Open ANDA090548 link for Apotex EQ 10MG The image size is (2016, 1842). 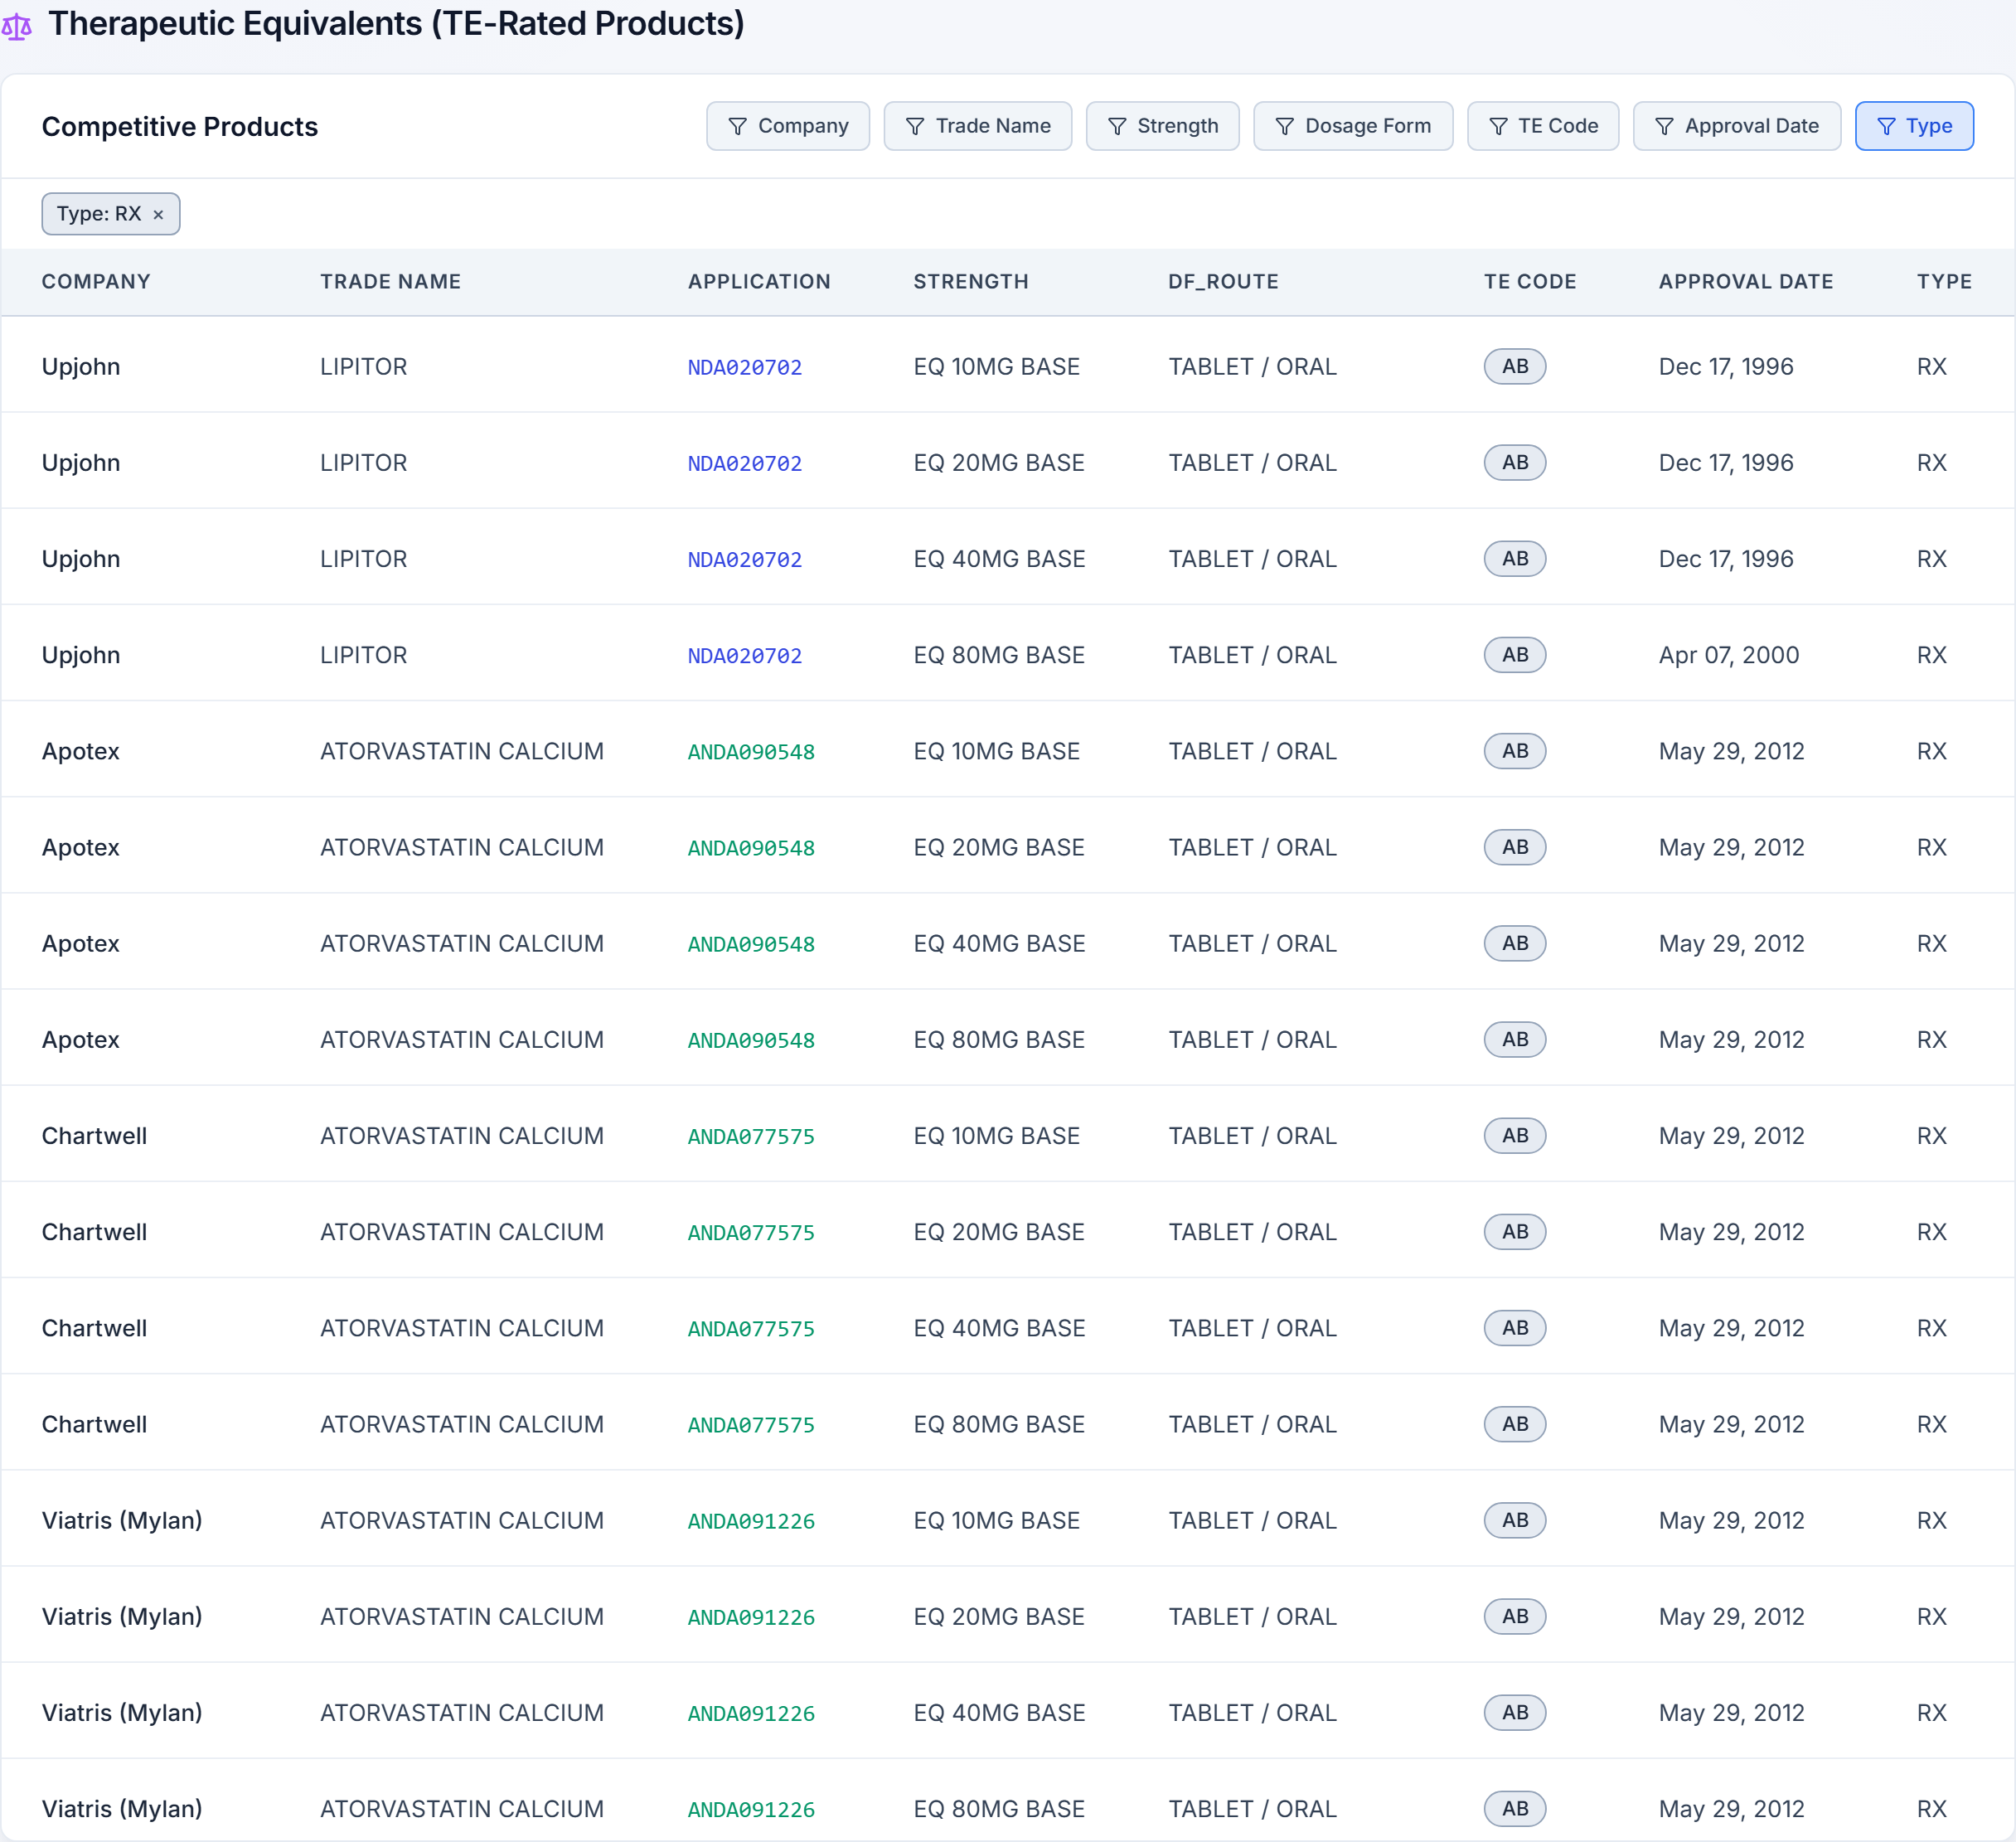pyautogui.click(x=751, y=752)
